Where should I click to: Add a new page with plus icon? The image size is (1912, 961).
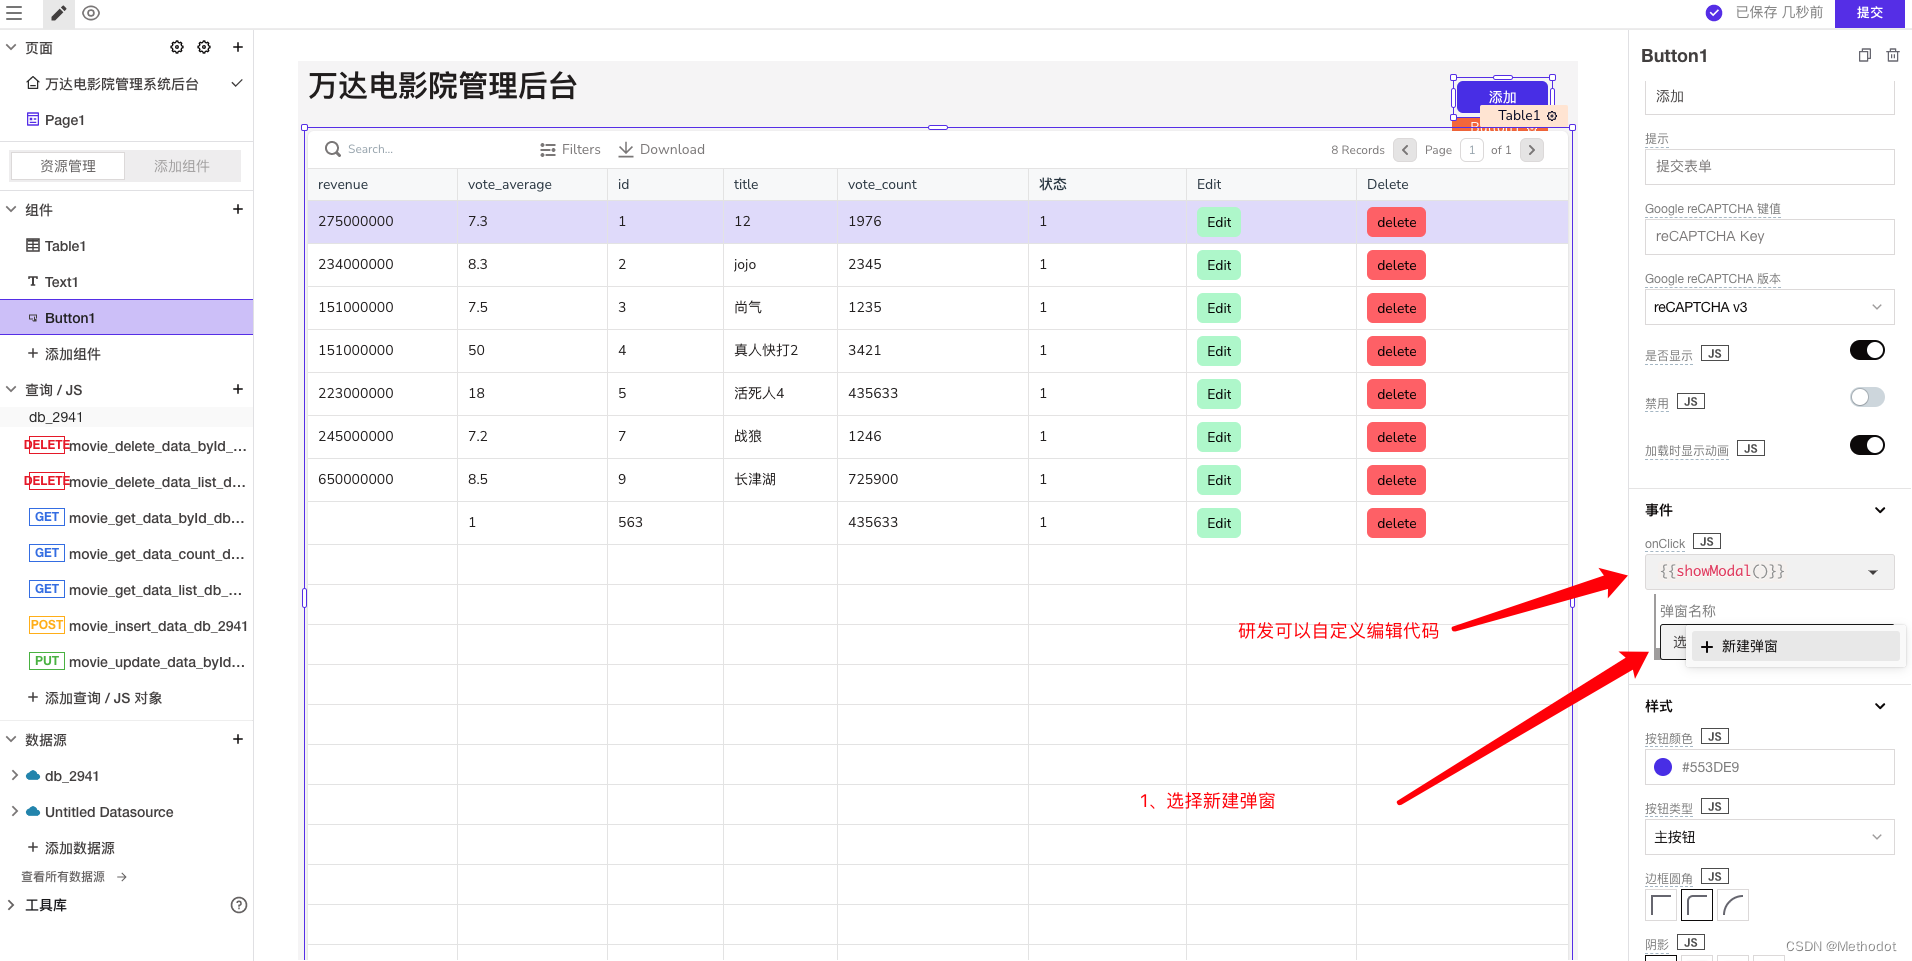pos(238,47)
